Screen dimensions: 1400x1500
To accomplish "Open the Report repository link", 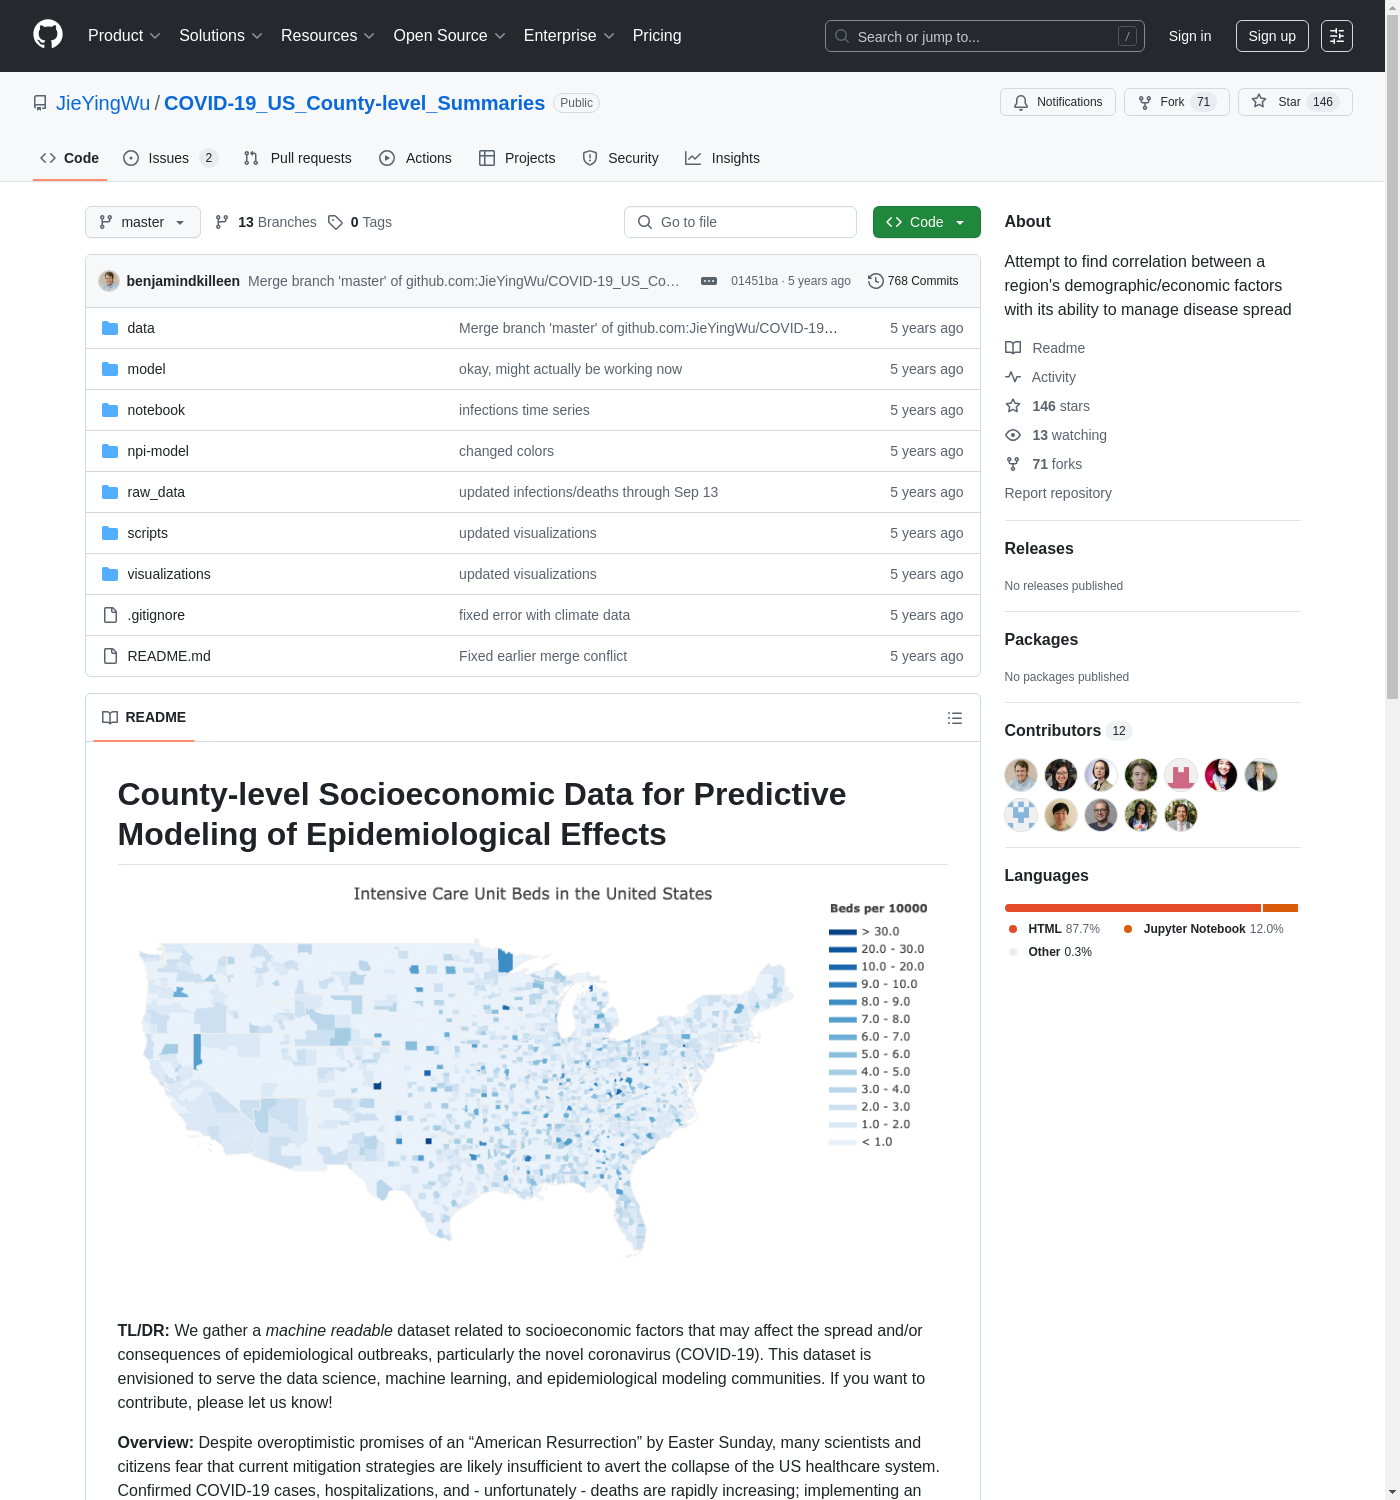I will pyautogui.click(x=1057, y=493).
